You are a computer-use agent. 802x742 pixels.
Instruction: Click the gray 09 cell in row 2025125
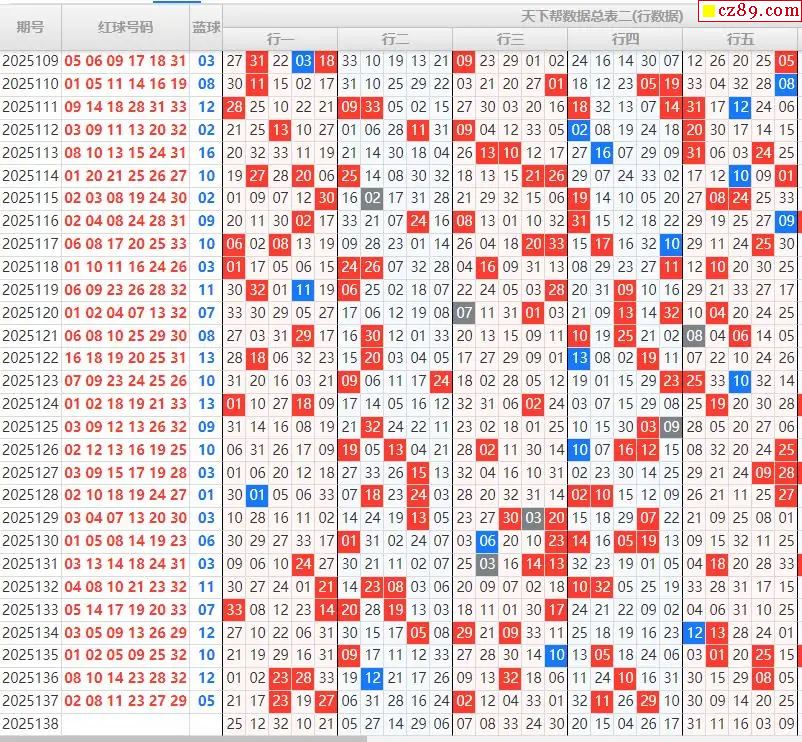pyautogui.click(x=671, y=427)
